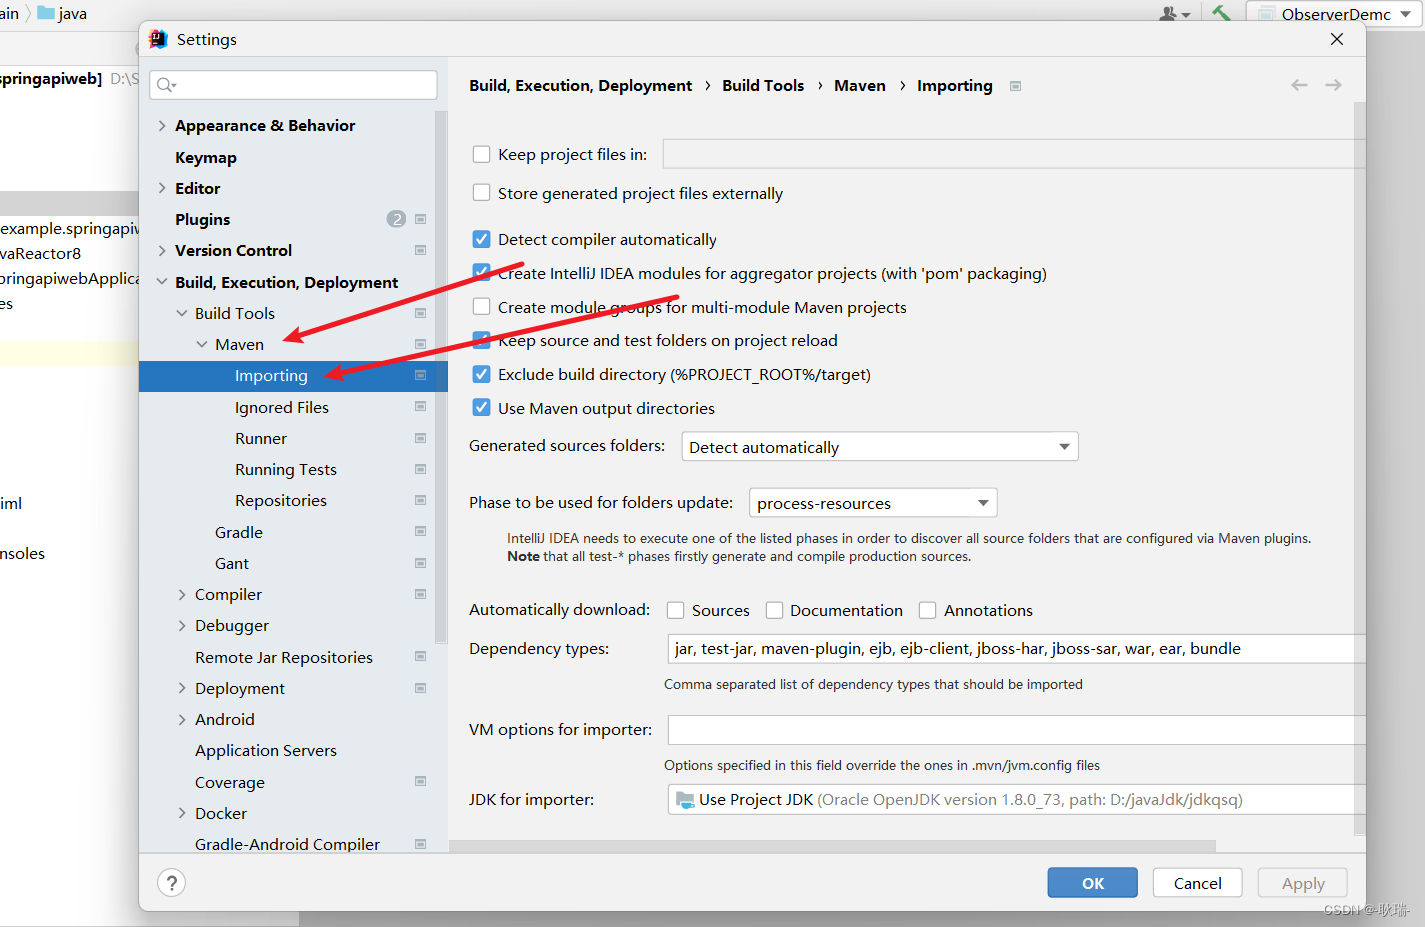Expand the Debugger node

point(182,625)
